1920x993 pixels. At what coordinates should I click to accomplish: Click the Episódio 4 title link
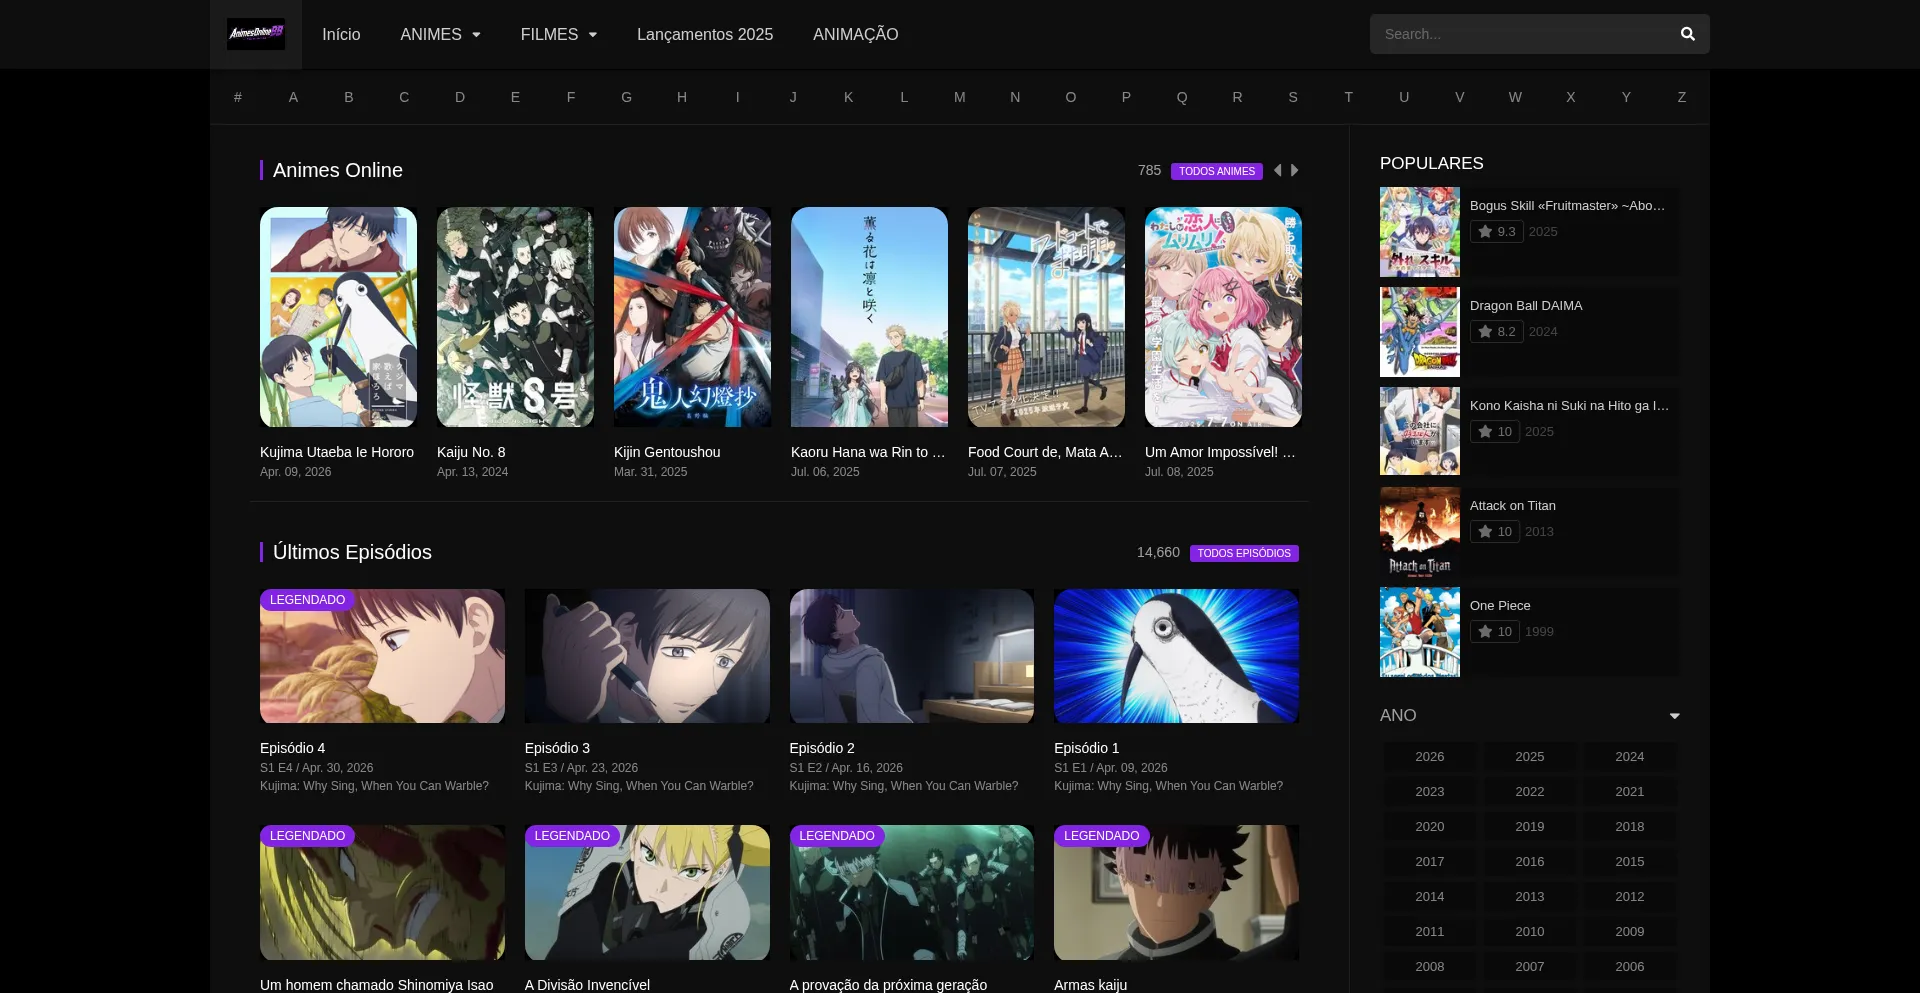pos(292,748)
